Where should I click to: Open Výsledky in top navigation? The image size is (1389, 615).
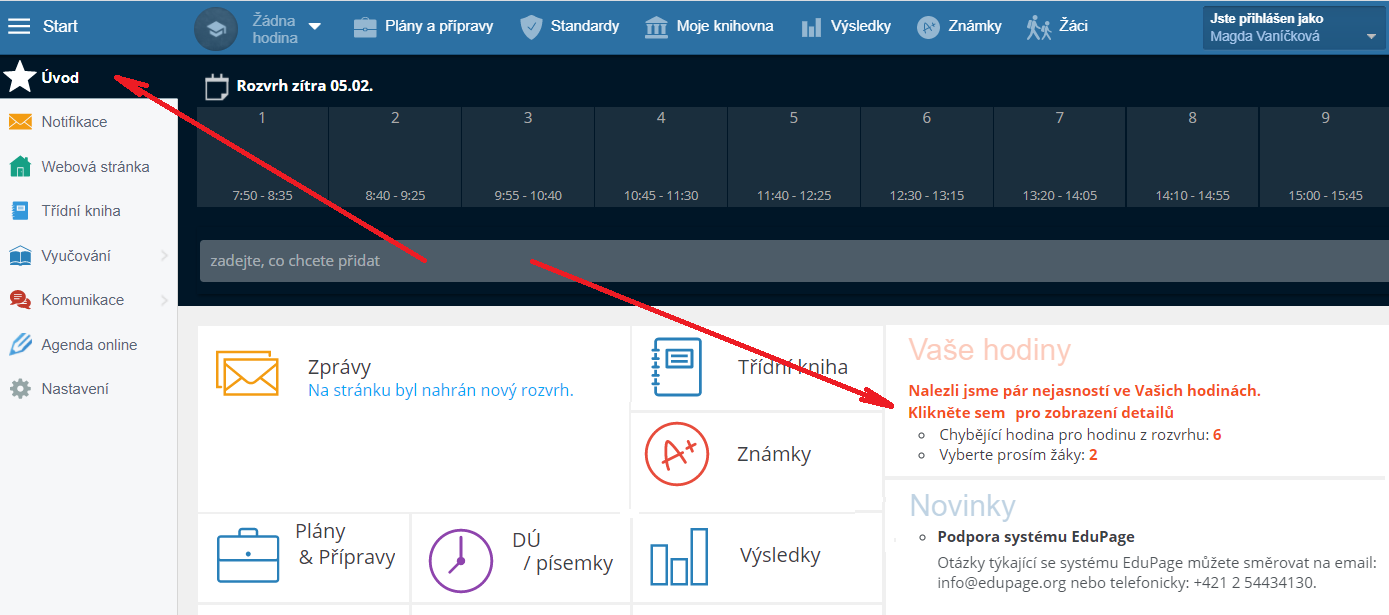point(861,26)
